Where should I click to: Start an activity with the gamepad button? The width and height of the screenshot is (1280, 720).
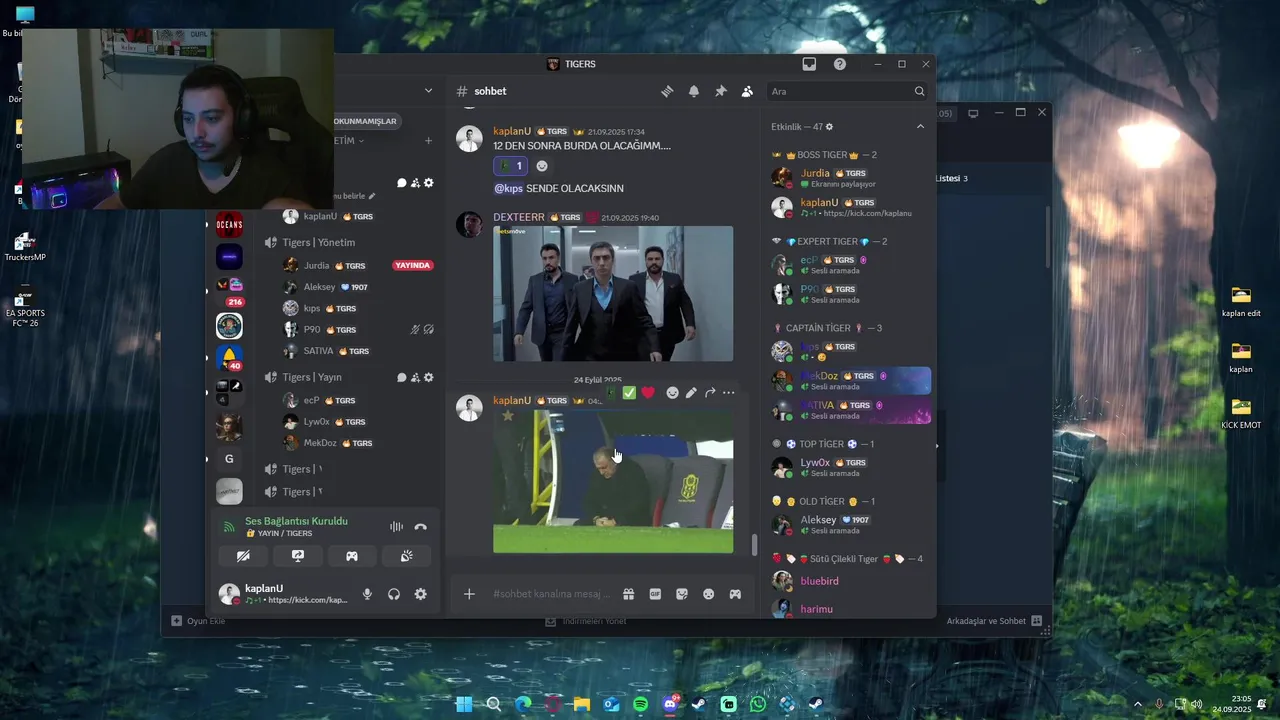coord(352,556)
